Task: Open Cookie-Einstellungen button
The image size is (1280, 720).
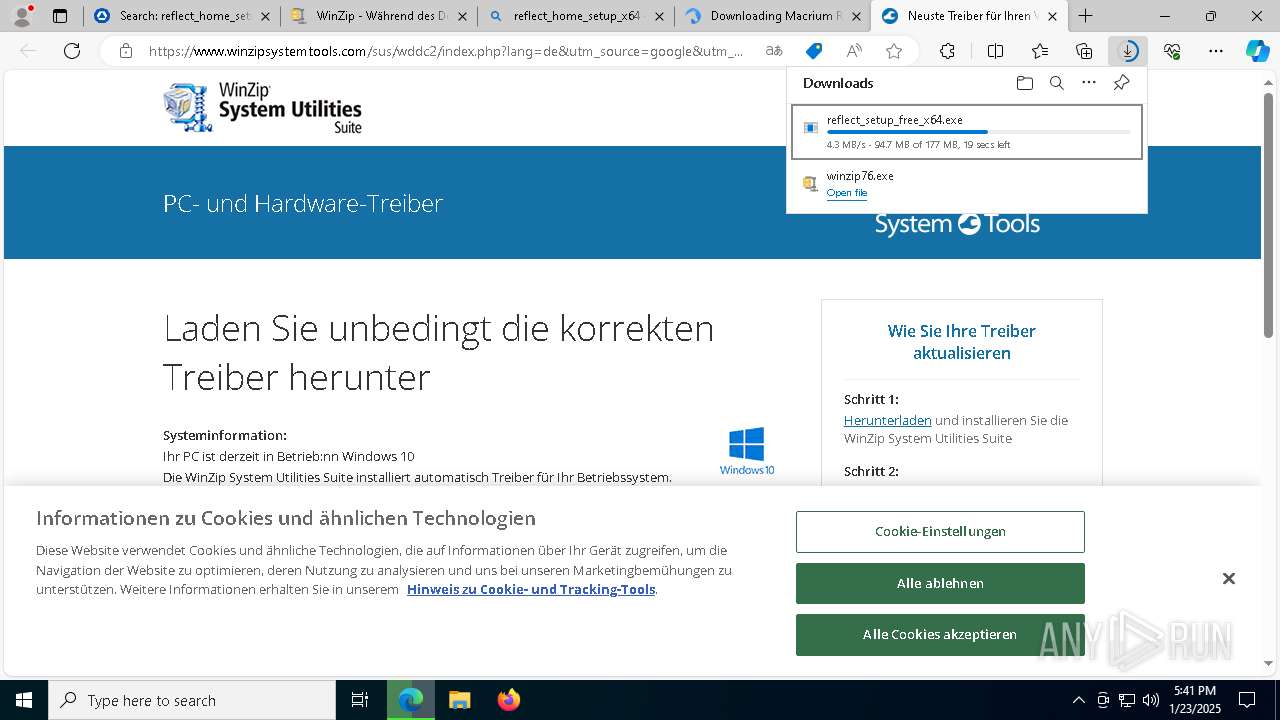Action: click(940, 532)
